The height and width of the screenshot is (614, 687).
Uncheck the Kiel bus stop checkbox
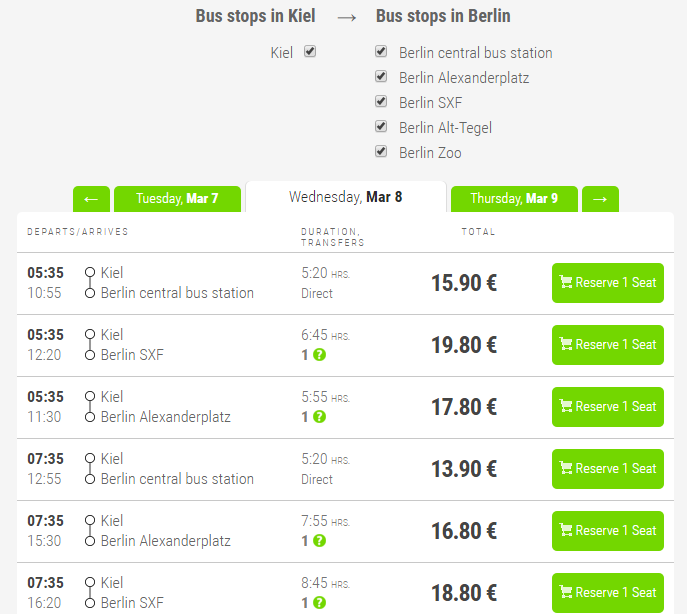[x=310, y=52]
